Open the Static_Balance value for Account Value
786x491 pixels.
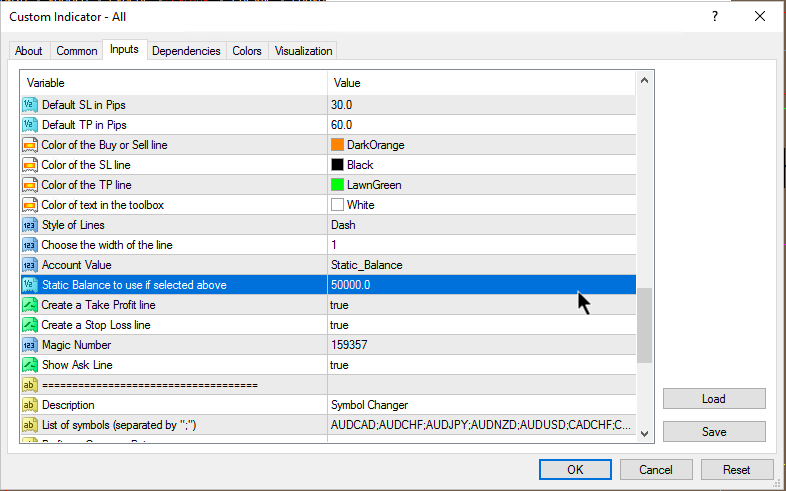[x=481, y=265]
